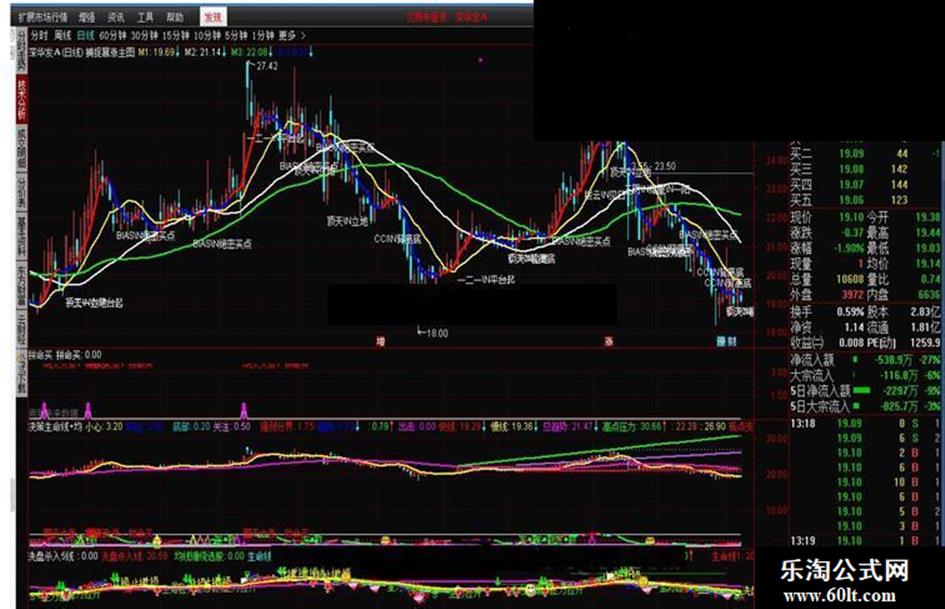Click the M1: 19.69 indicator value
The height and width of the screenshot is (609, 945).
tap(158, 52)
